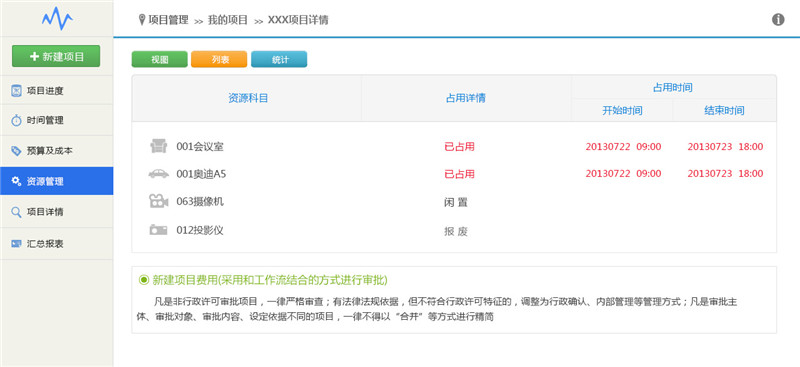Screen dimensions: 800x367
Task: Click 报废 status for 012投影仪
Action: pos(456,232)
